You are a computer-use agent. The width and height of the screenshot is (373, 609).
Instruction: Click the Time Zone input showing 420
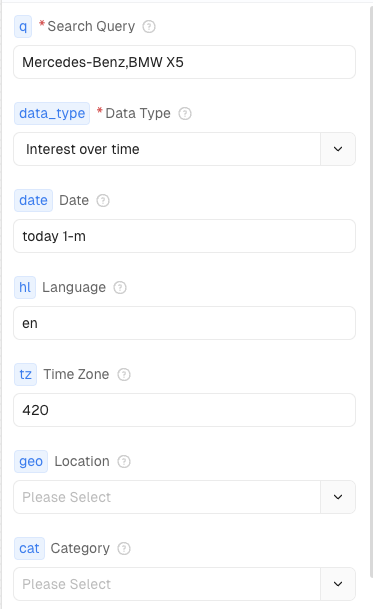point(185,410)
